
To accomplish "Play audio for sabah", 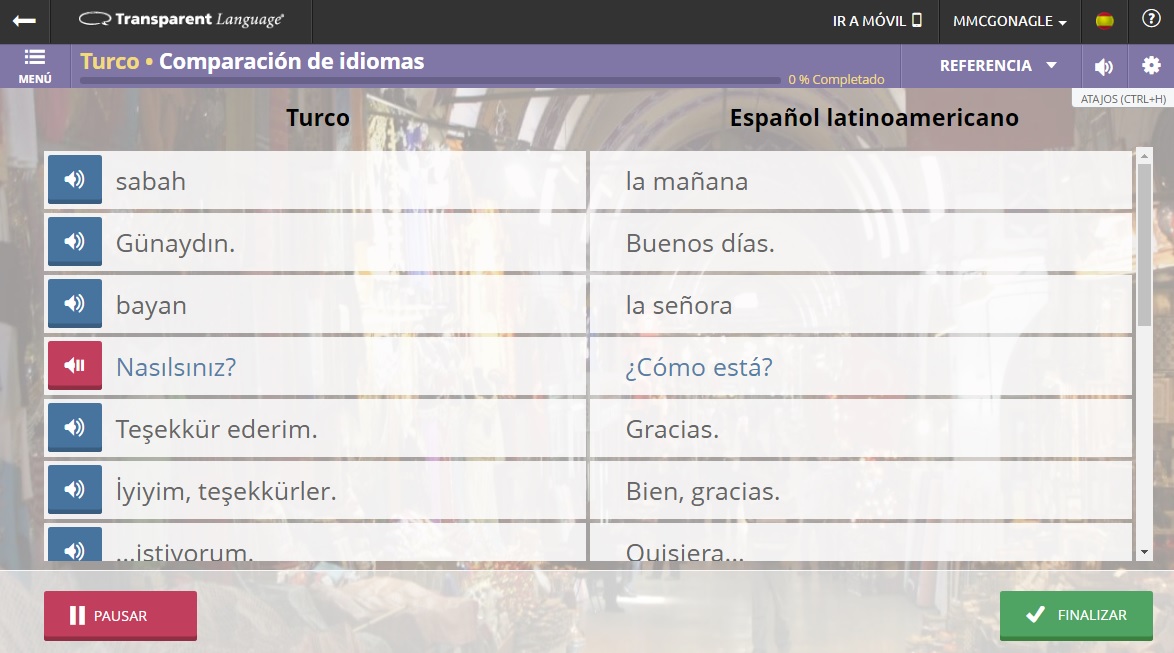I will coord(75,181).
